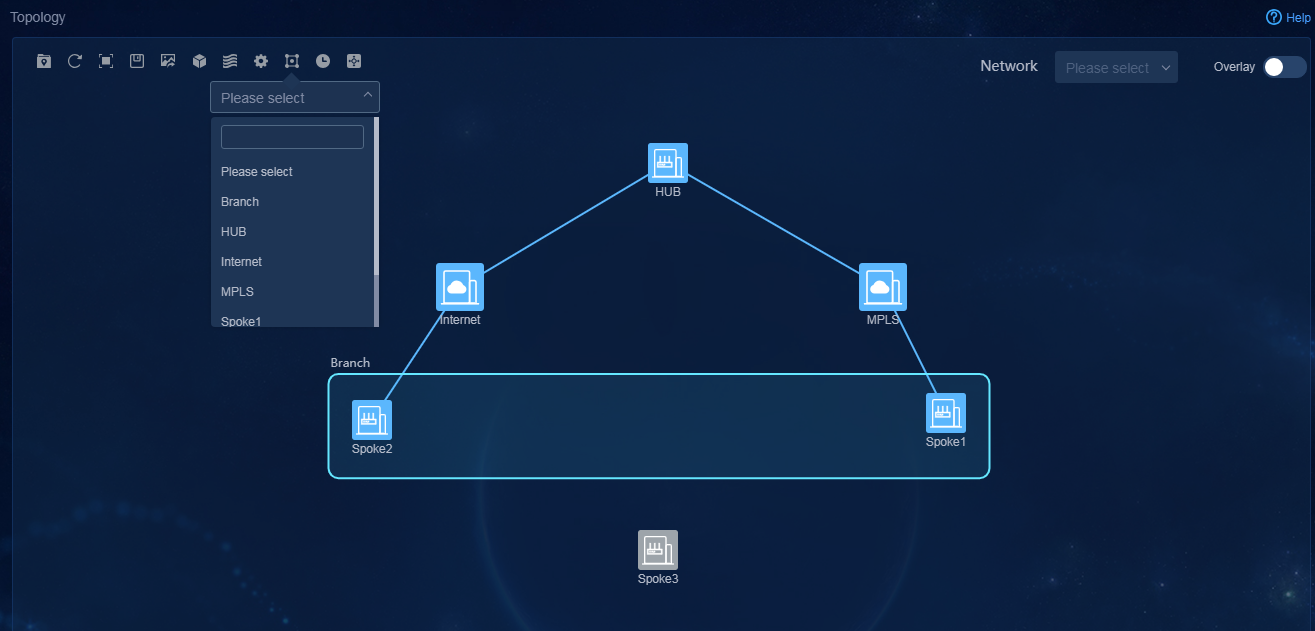Select the gray Spoke3 device node
The image size is (1315, 631).
[x=658, y=550]
